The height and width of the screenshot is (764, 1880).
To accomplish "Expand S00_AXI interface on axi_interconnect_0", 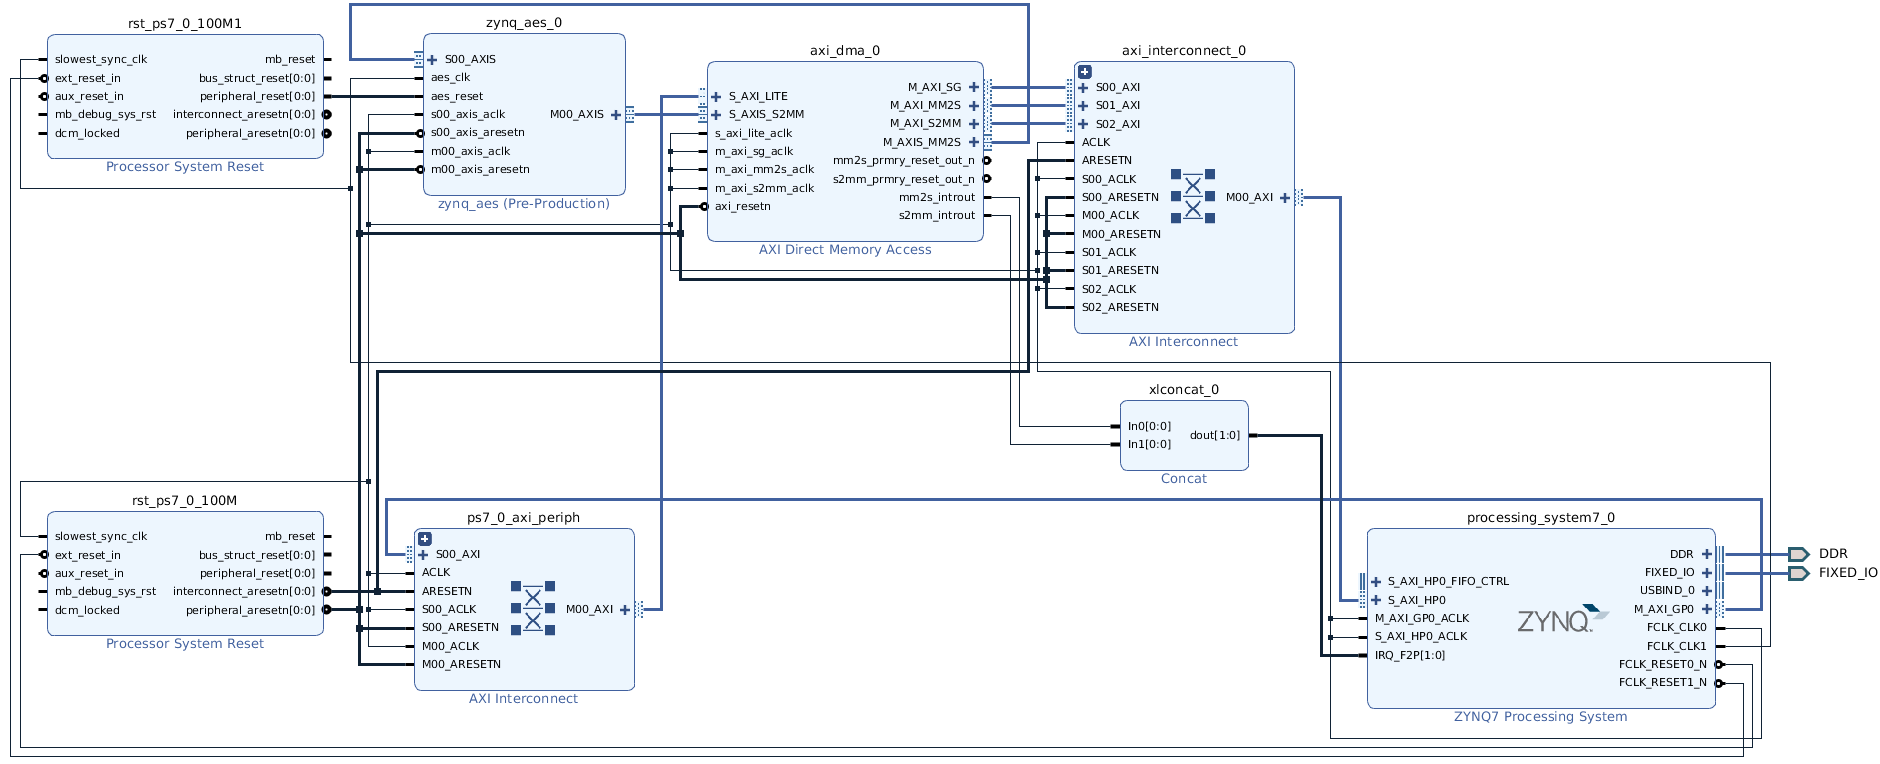I will 1083,88.
